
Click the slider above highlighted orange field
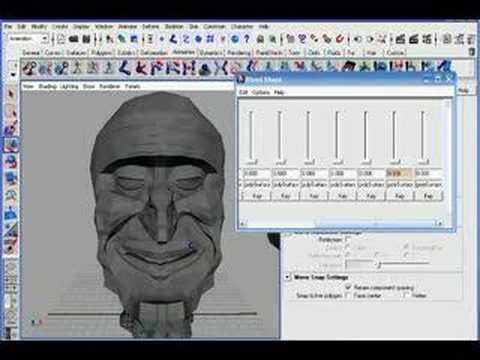coord(394,137)
